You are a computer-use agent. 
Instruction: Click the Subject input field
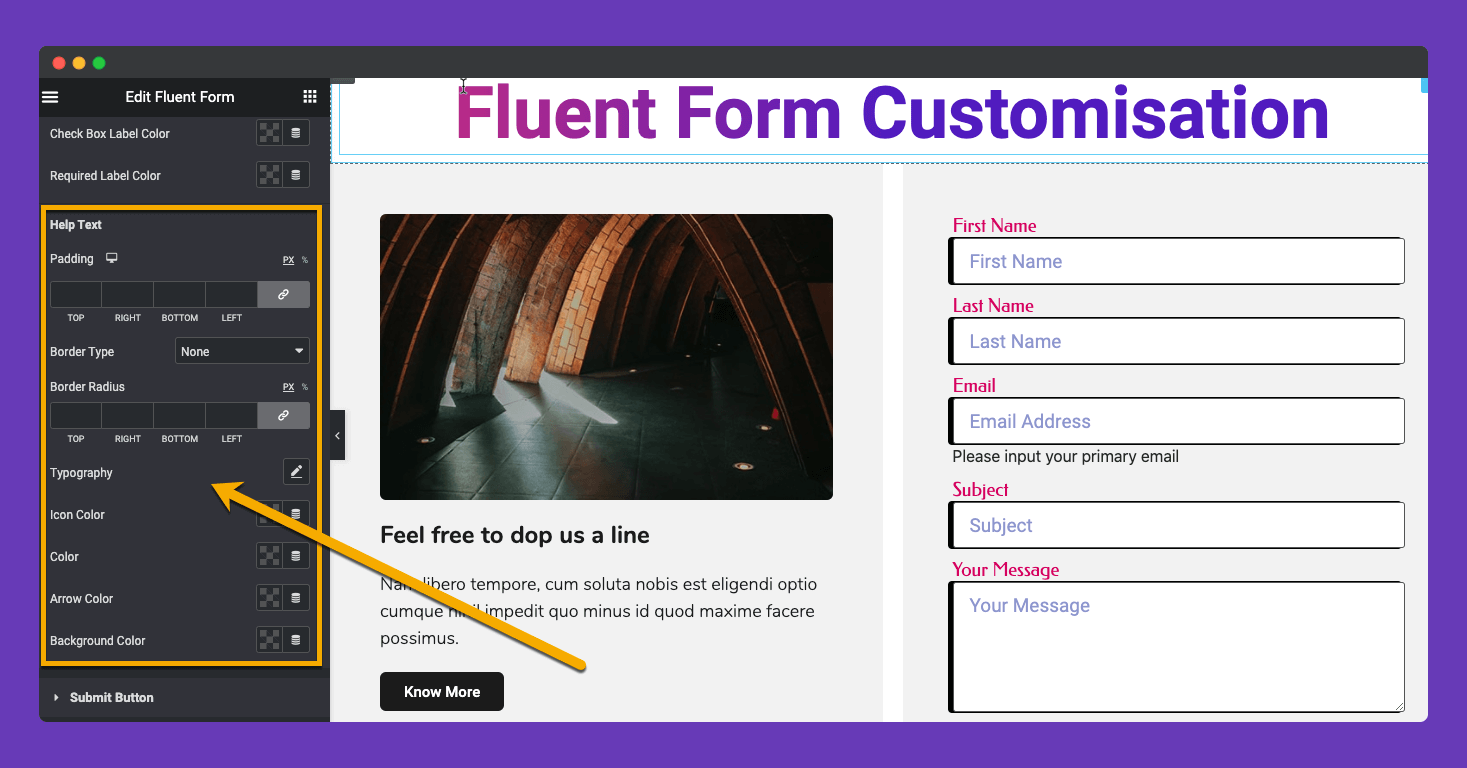coord(1177,525)
